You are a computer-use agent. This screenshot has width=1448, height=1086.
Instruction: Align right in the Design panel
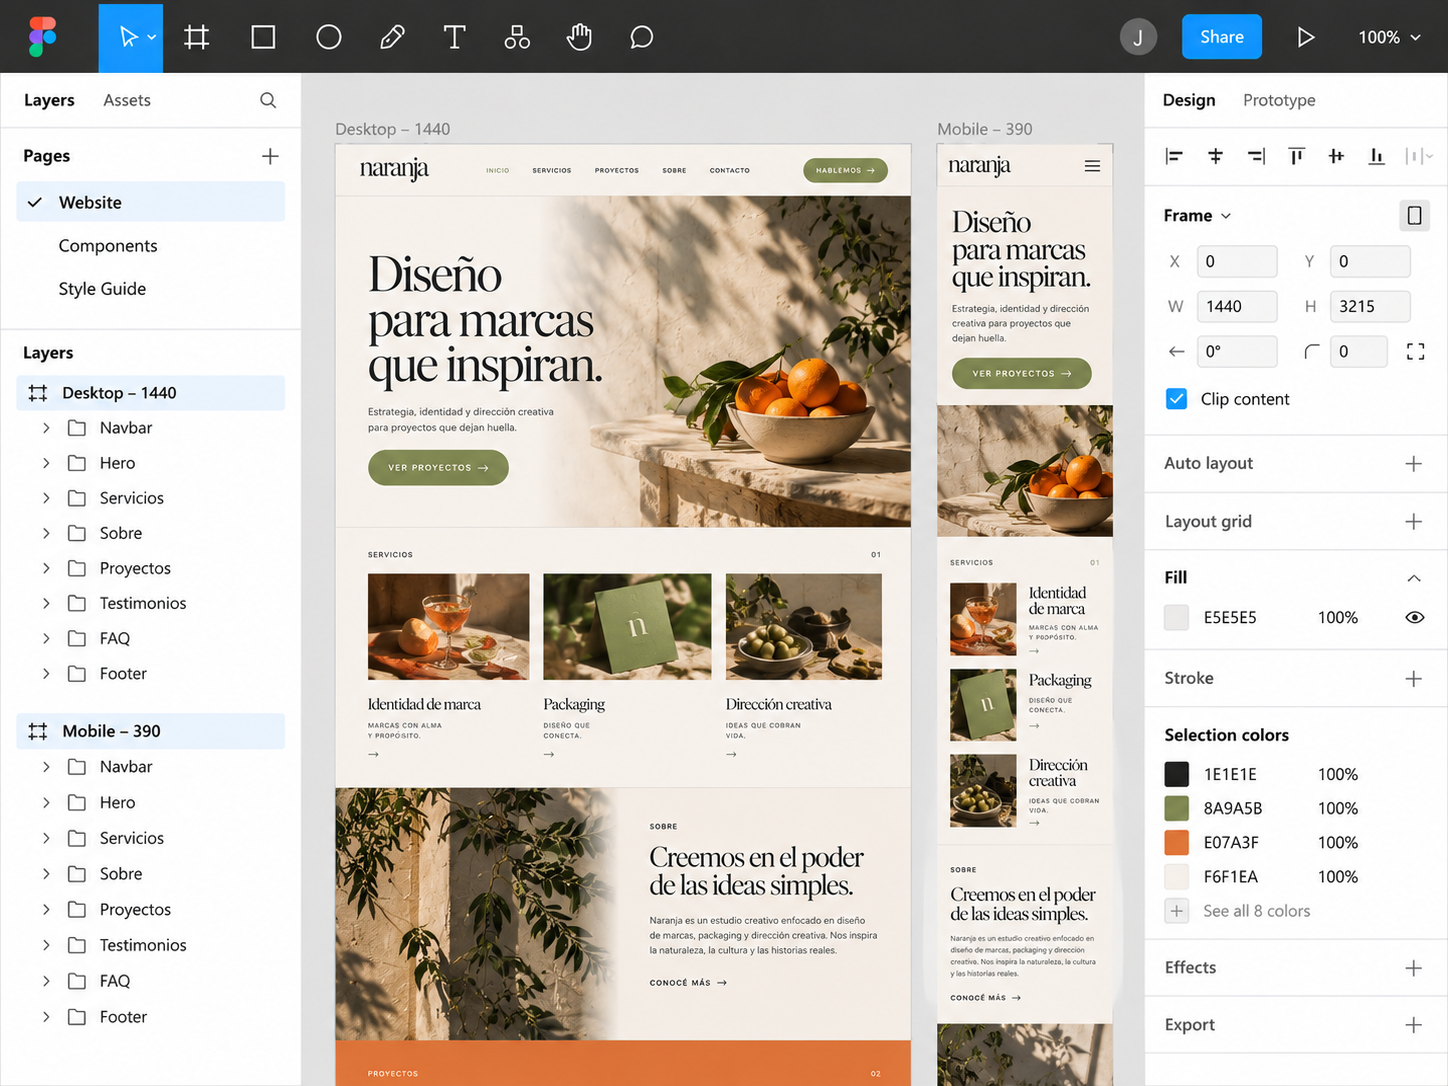pos(1256,156)
